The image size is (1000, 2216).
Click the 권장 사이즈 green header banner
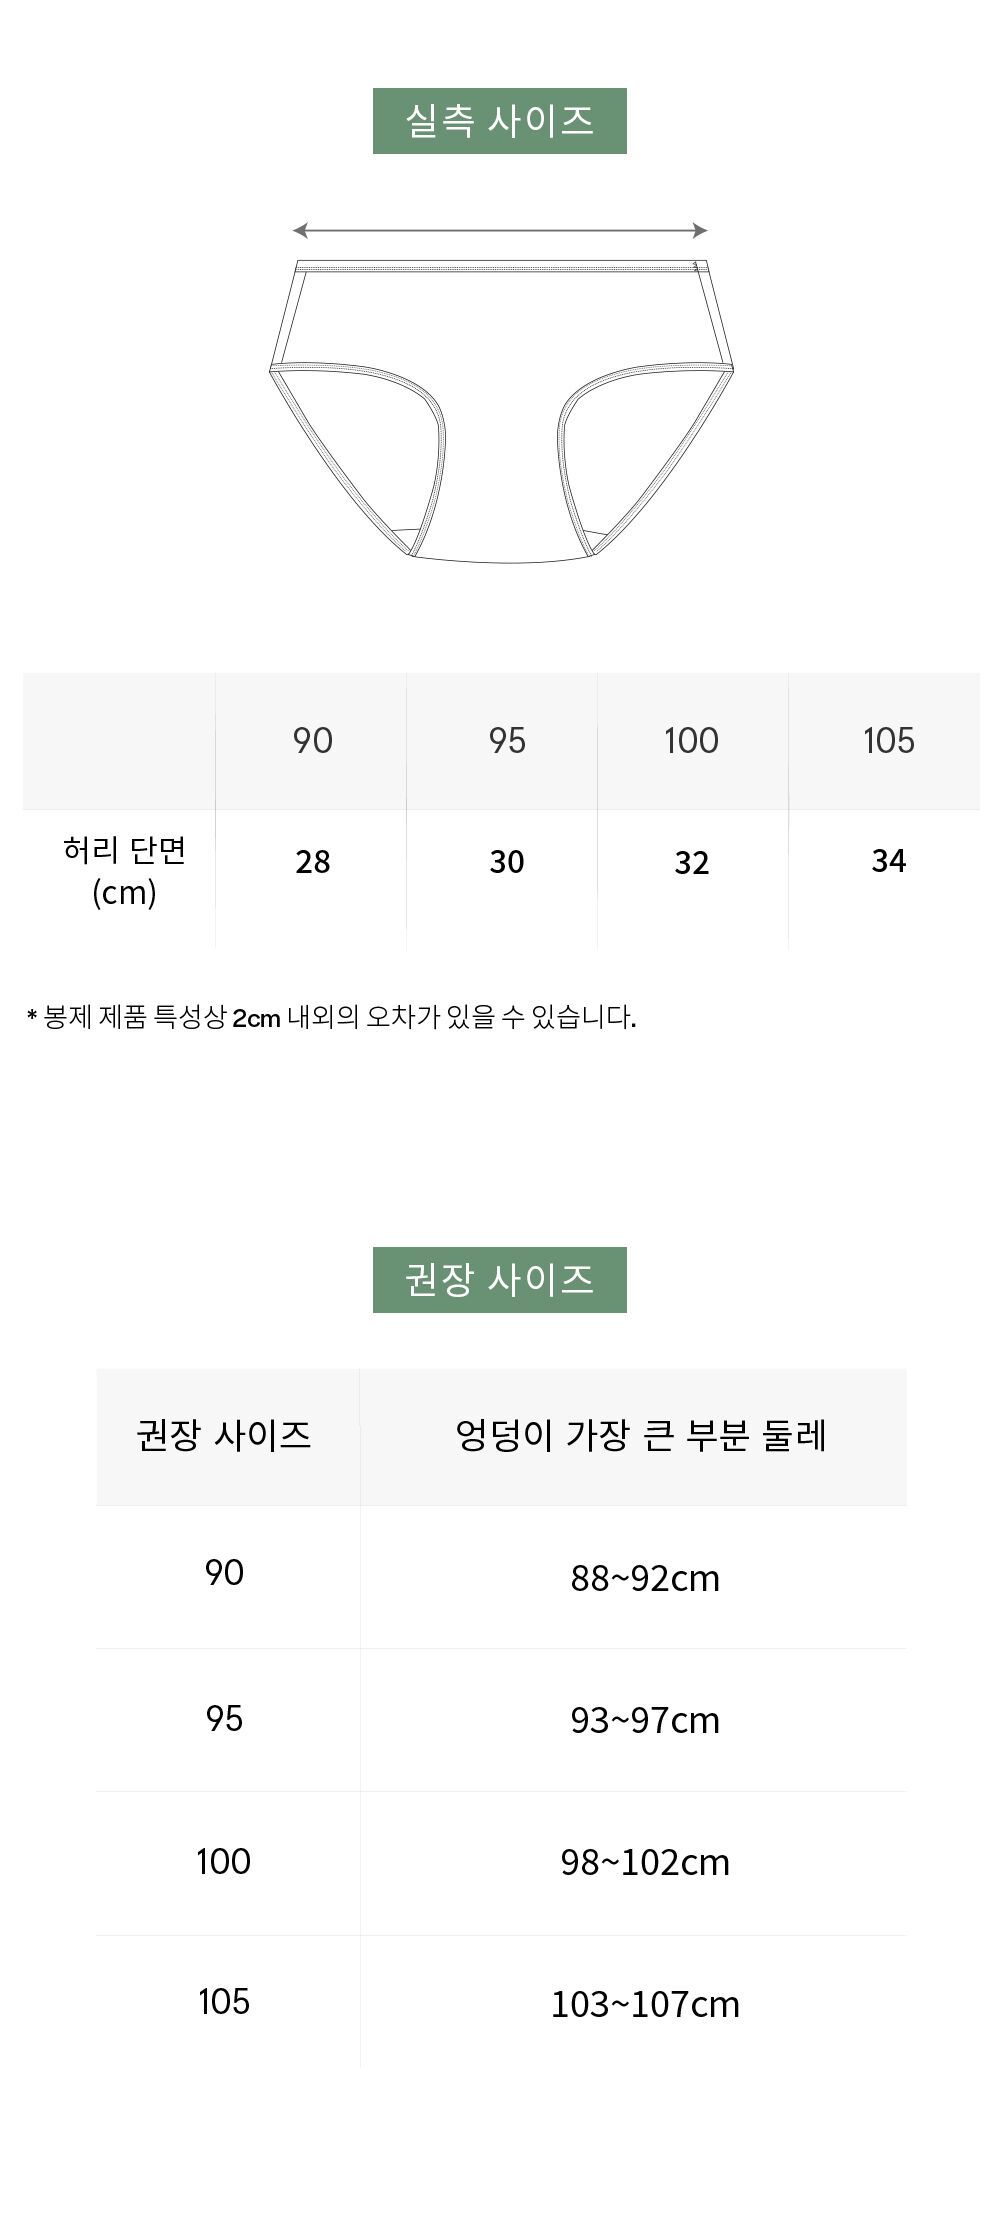[500, 1279]
